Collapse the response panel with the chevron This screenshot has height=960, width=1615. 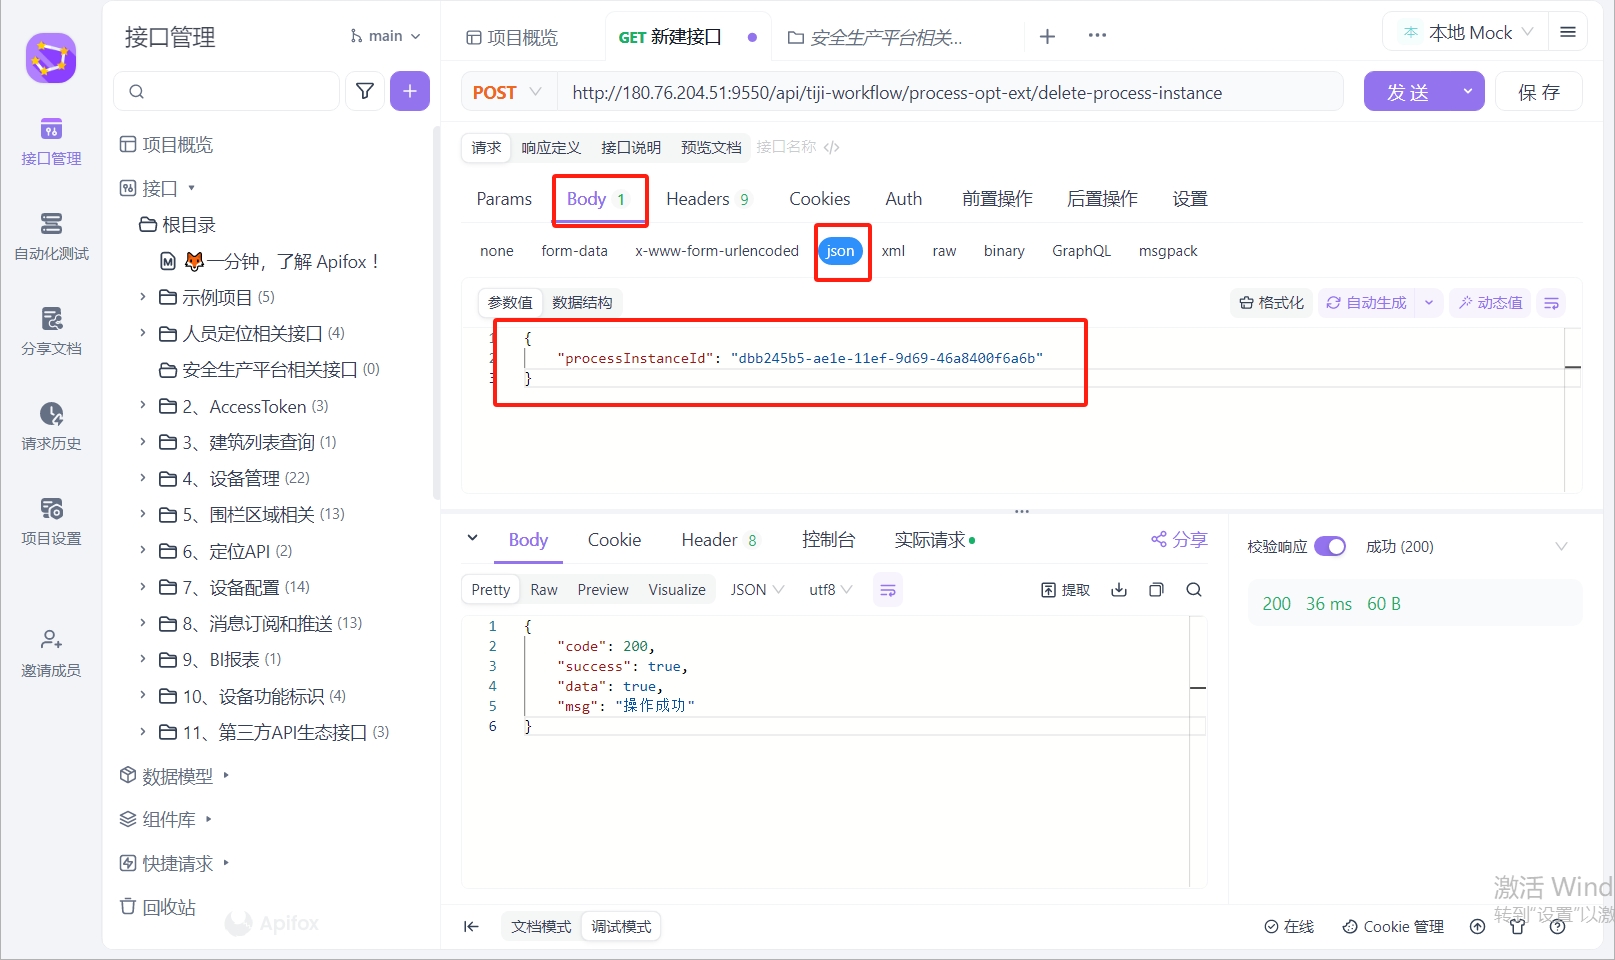point(472,538)
